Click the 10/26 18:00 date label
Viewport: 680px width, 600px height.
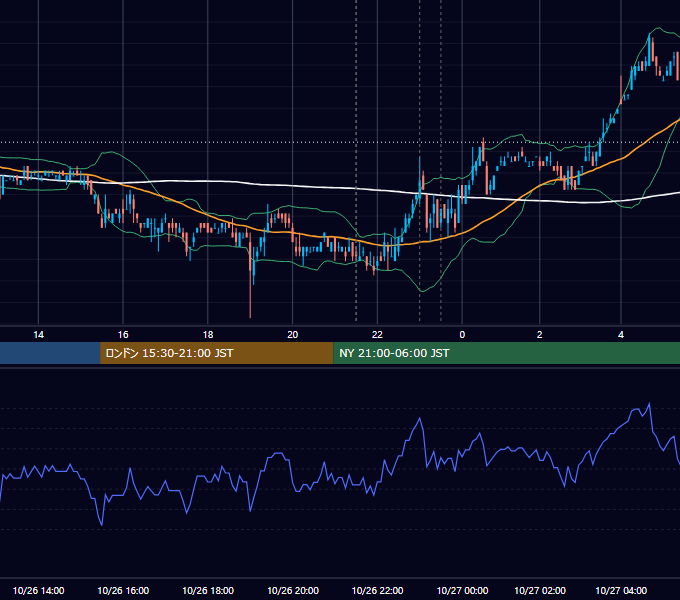(x=208, y=590)
